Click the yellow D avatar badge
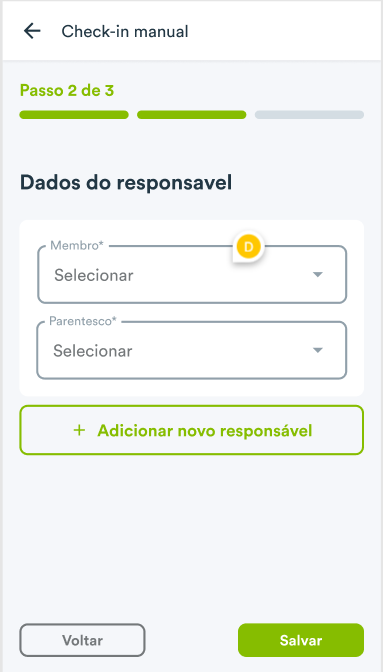This screenshot has height=672, width=383. tap(249, 247)
